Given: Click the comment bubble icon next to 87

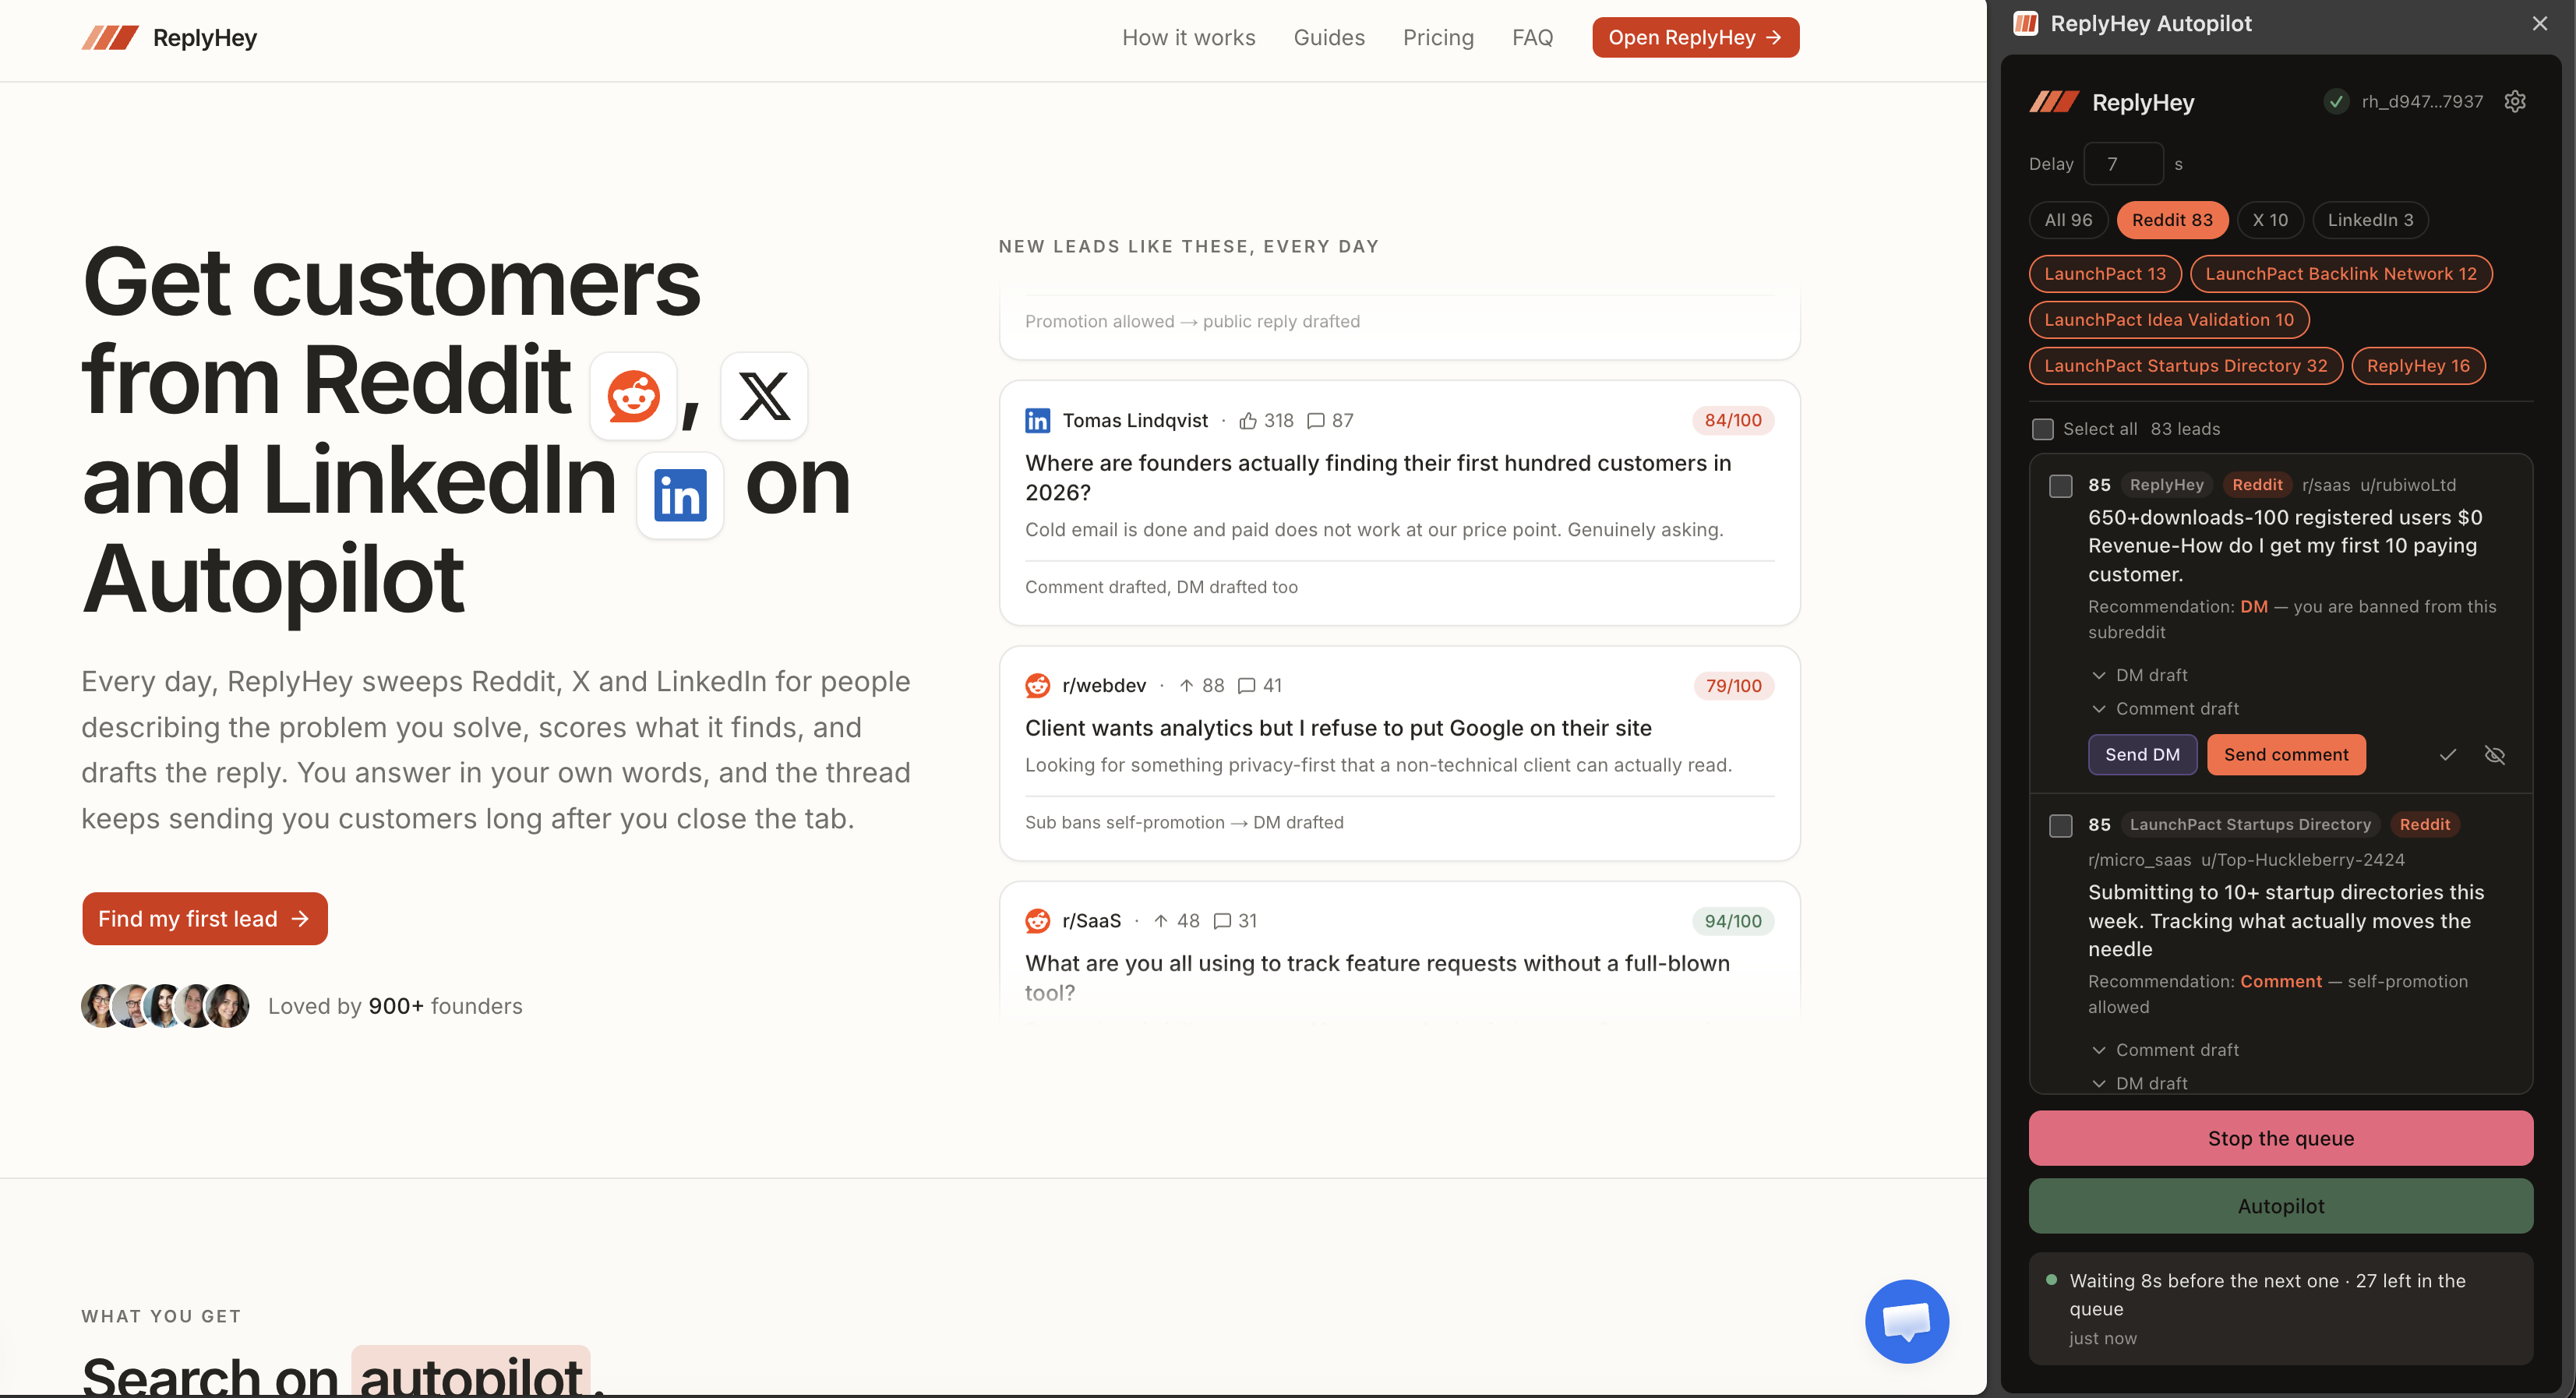Looking at the screenshot, I should click(x=1316, y=421).
